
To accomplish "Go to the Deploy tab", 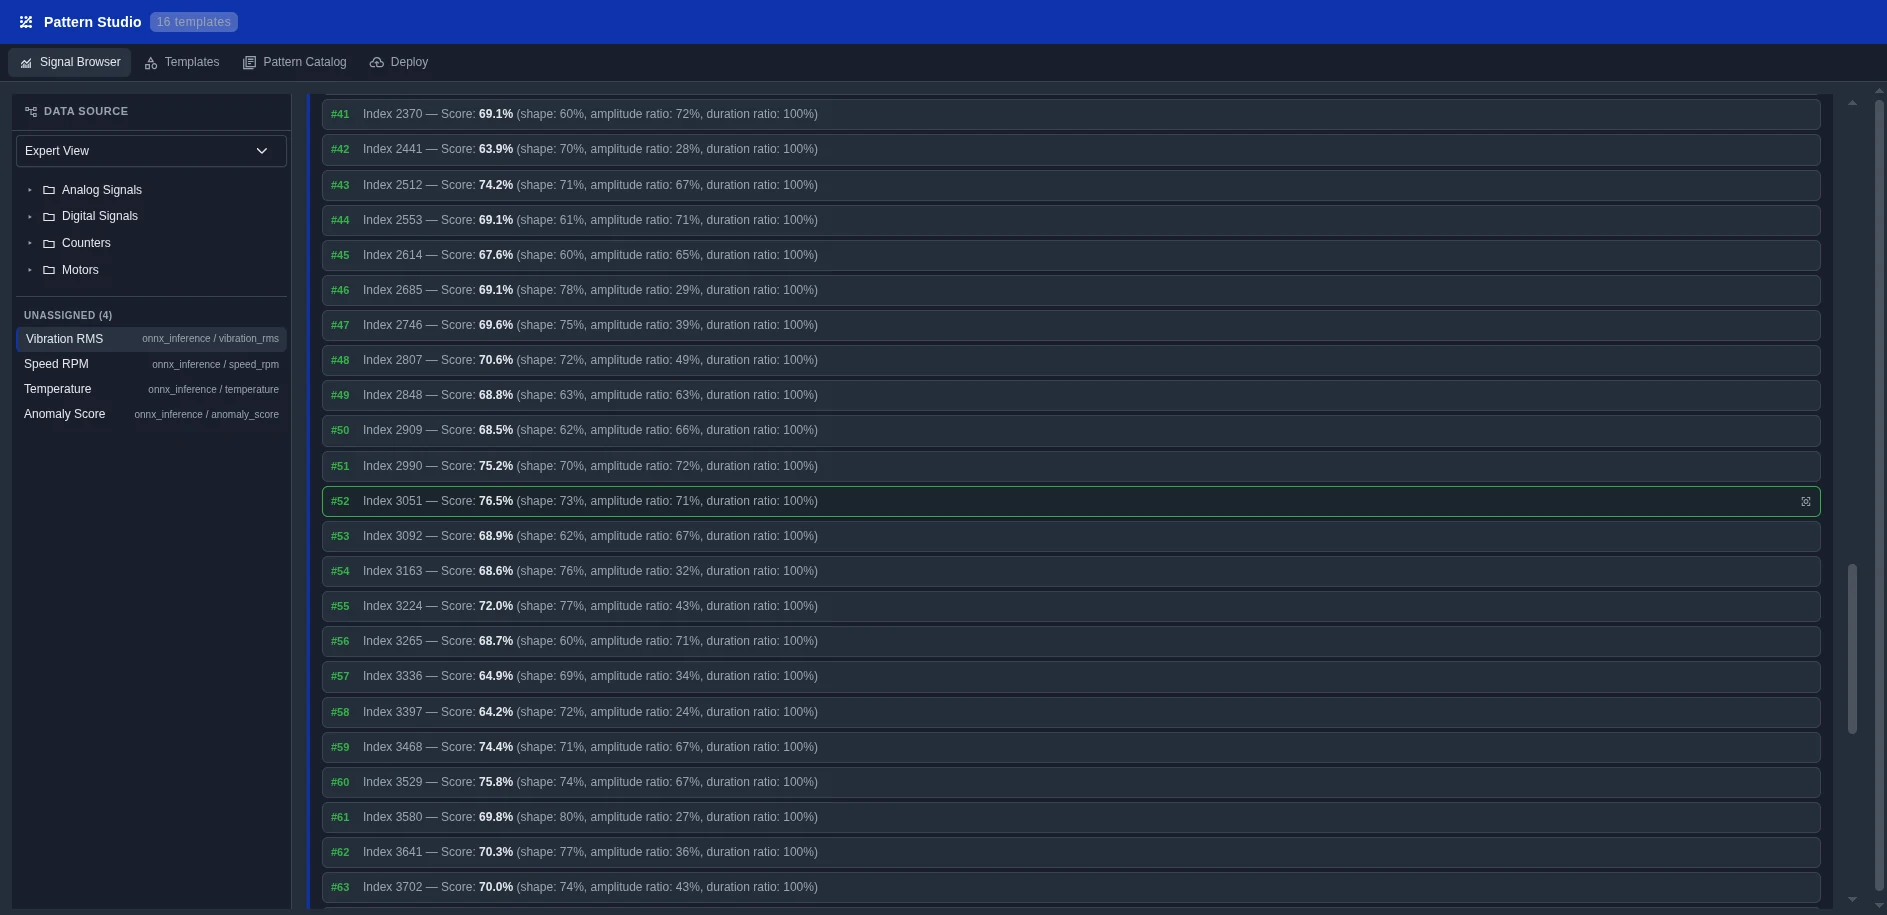I will click(399, 62).
